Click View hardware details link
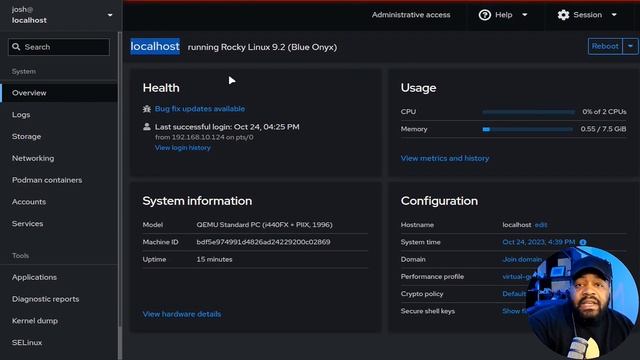 pos(182,314)
